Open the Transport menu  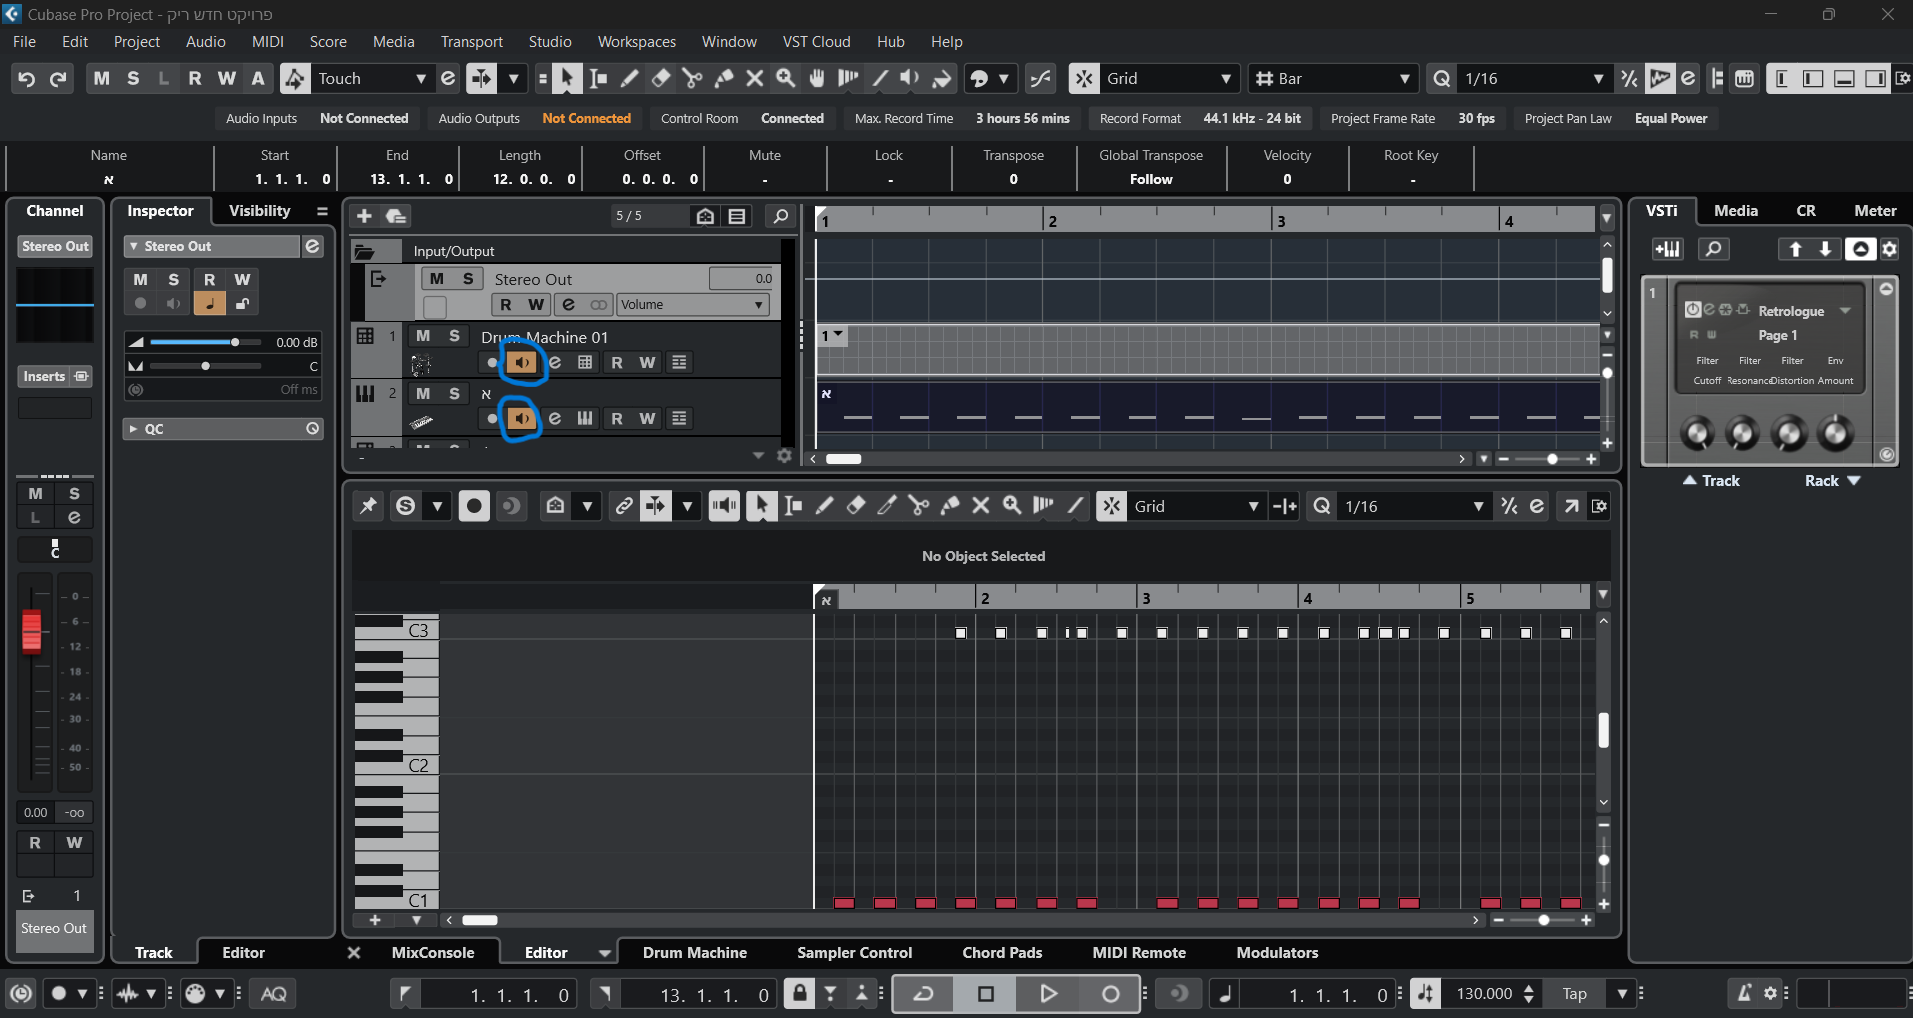pos(471,42)
